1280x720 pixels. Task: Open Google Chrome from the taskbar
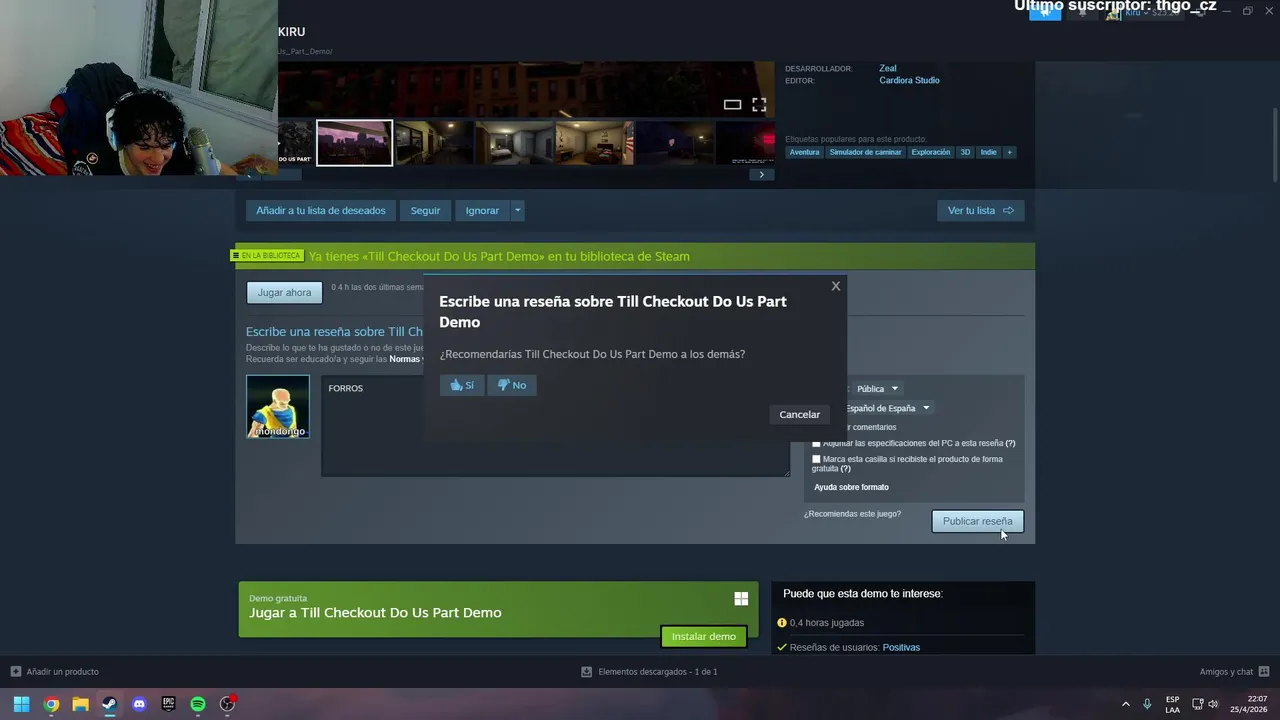51,704
